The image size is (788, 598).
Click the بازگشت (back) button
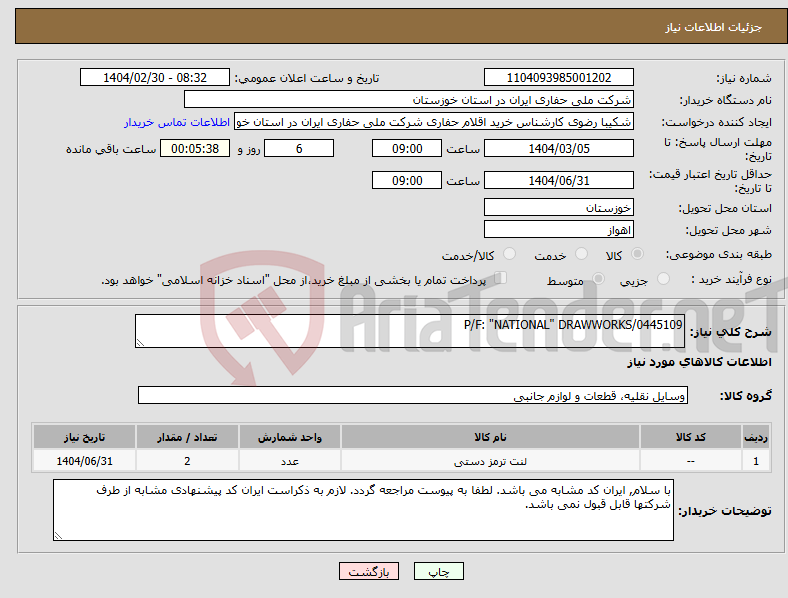click(369, 571)
